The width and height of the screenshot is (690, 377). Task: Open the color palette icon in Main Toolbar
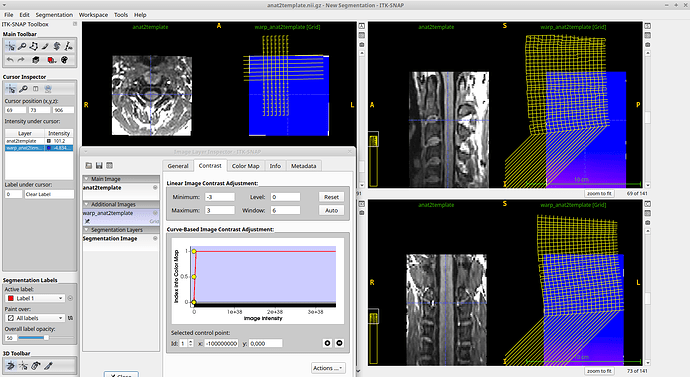coord(64,60)
